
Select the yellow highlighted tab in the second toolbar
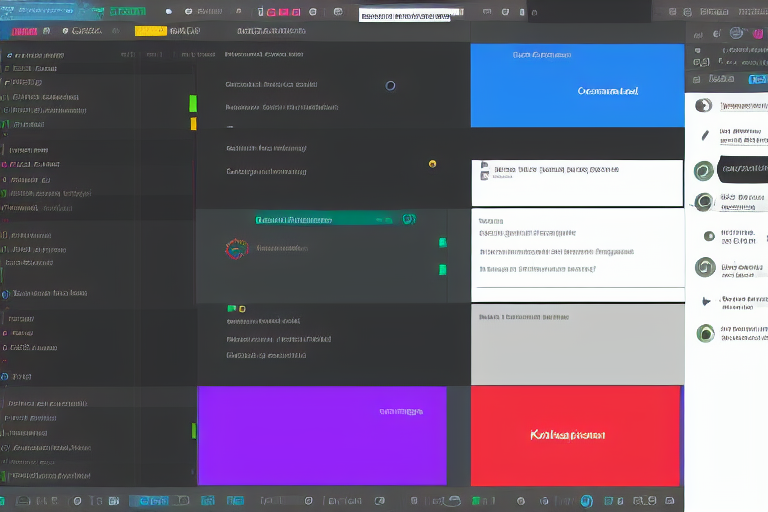click(x=150, y=31)
